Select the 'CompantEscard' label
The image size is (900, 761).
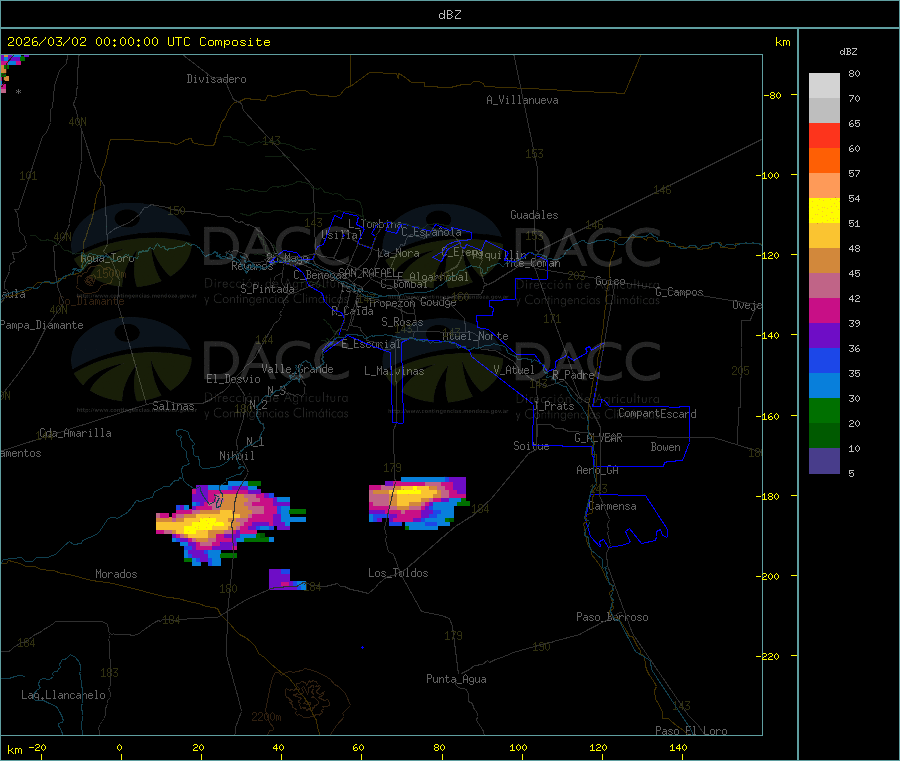tap(657, 414)
